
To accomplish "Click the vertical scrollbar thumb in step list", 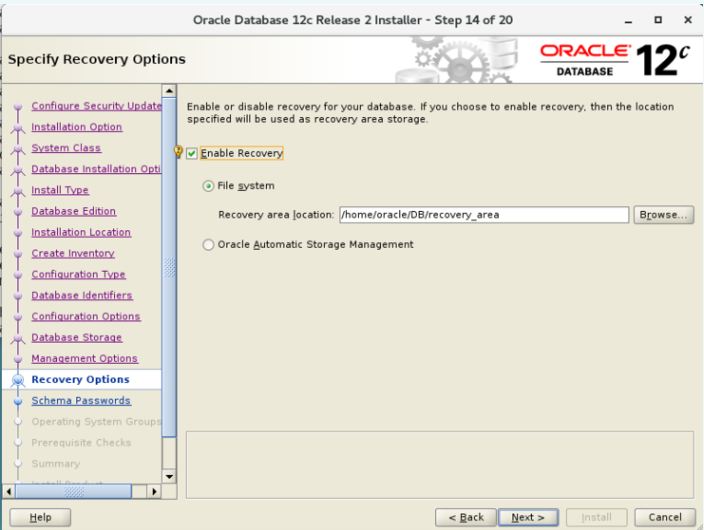I will tap(169, 267).
